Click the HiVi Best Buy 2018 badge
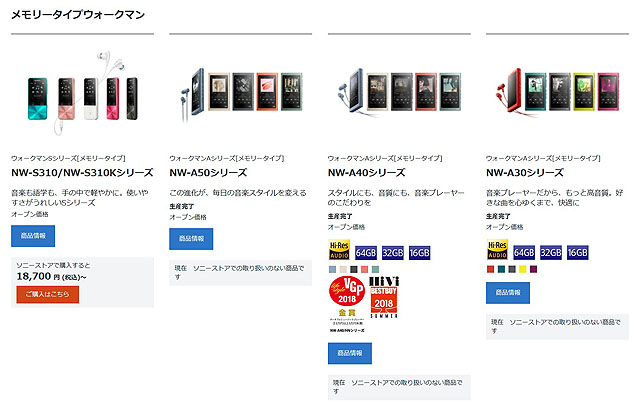The height and width of the screenshot is (415, 640). (x=384, y=297)
